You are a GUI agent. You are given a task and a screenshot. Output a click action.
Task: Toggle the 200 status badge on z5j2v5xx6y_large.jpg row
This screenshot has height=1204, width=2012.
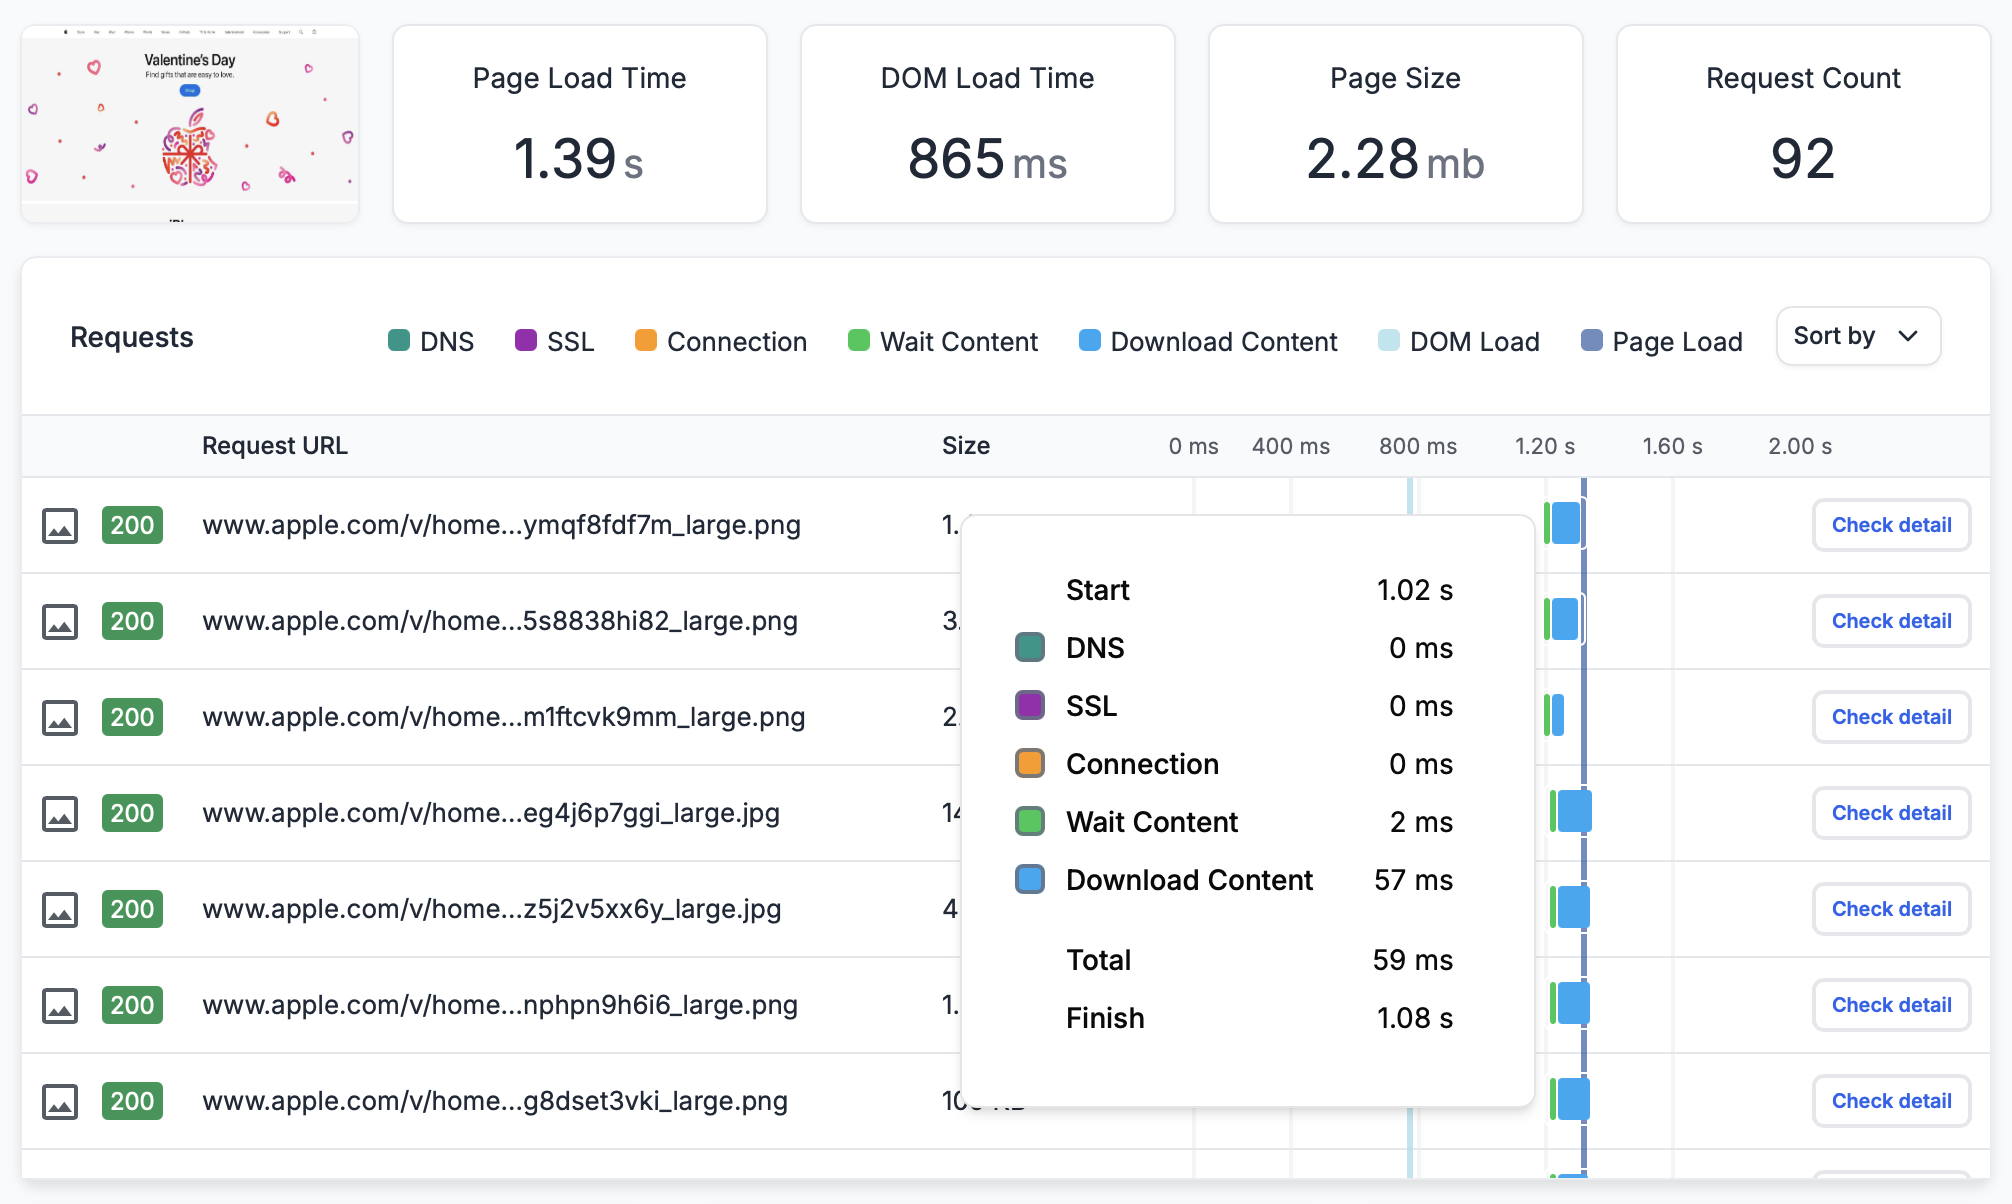pyautogui.click(x=132, y=909)
